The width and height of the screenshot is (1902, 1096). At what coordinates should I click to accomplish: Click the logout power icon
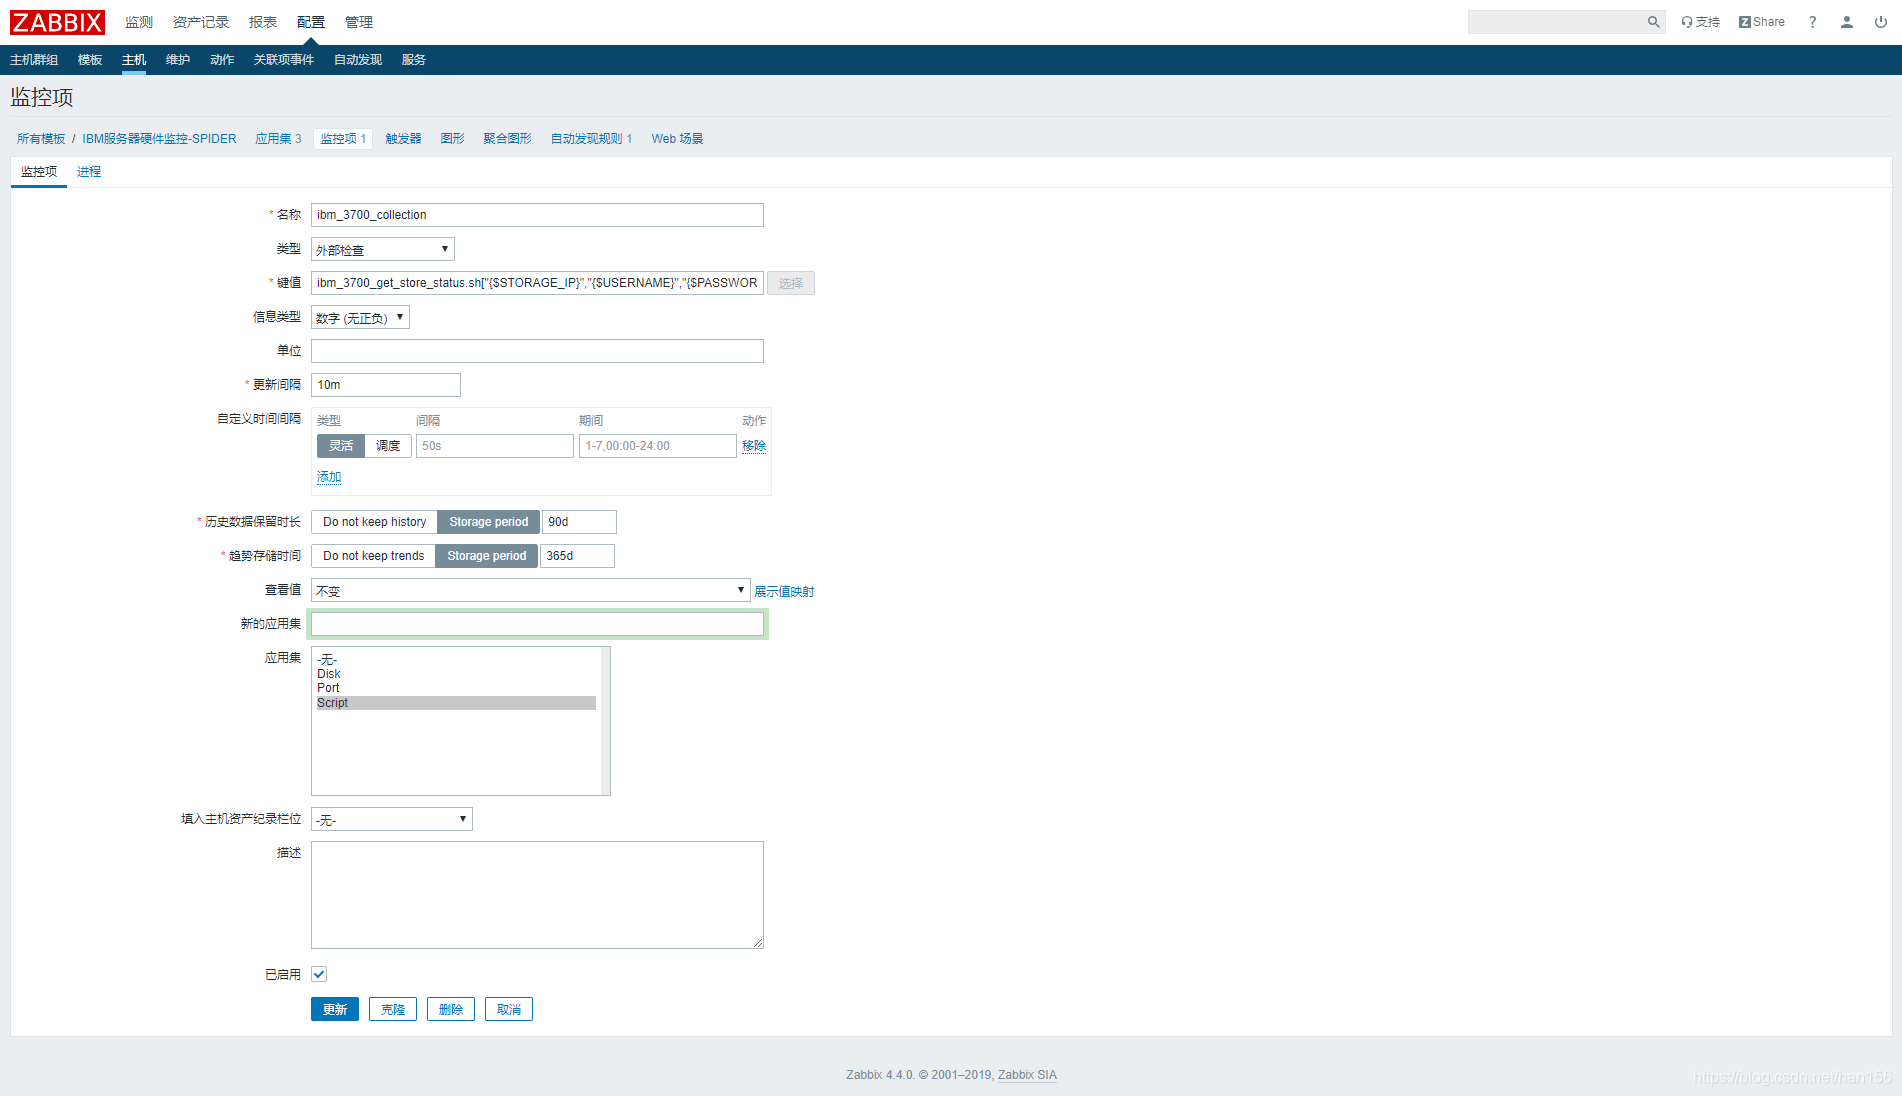(x=1880, y=22)
